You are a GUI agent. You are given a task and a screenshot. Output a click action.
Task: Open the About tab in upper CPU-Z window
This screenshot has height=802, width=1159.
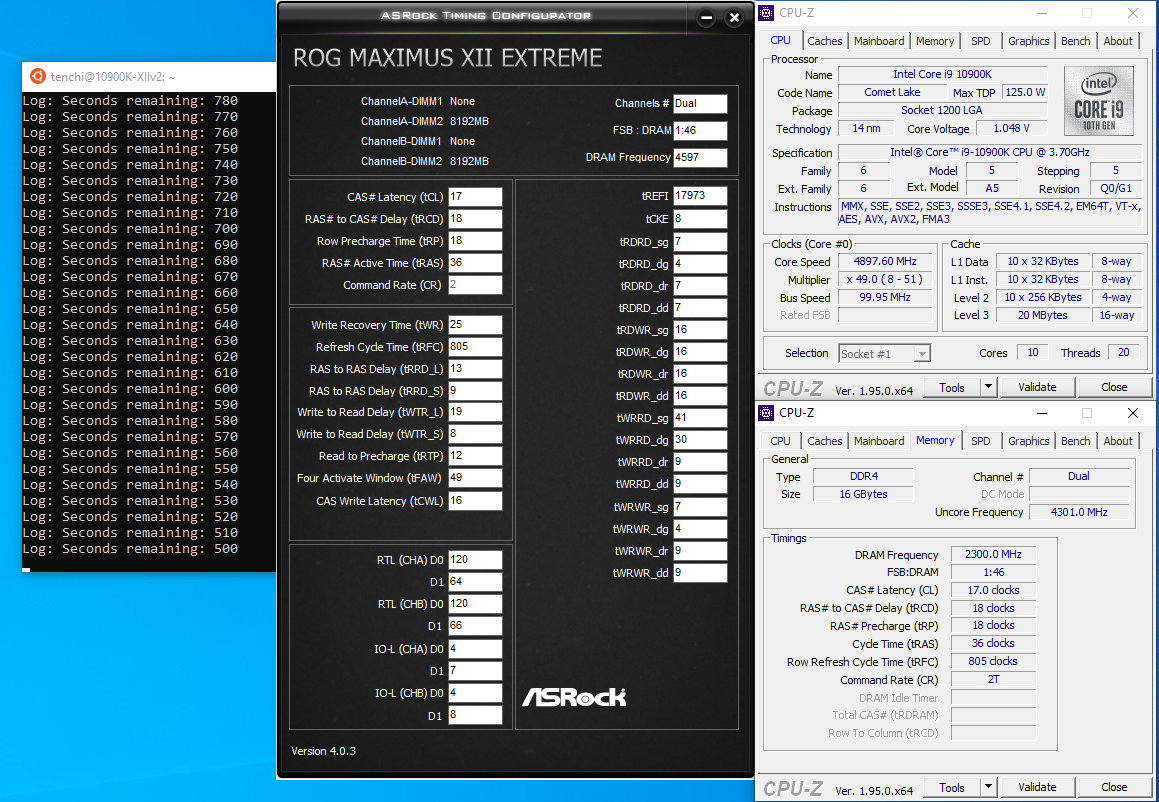click(1118, 41)
